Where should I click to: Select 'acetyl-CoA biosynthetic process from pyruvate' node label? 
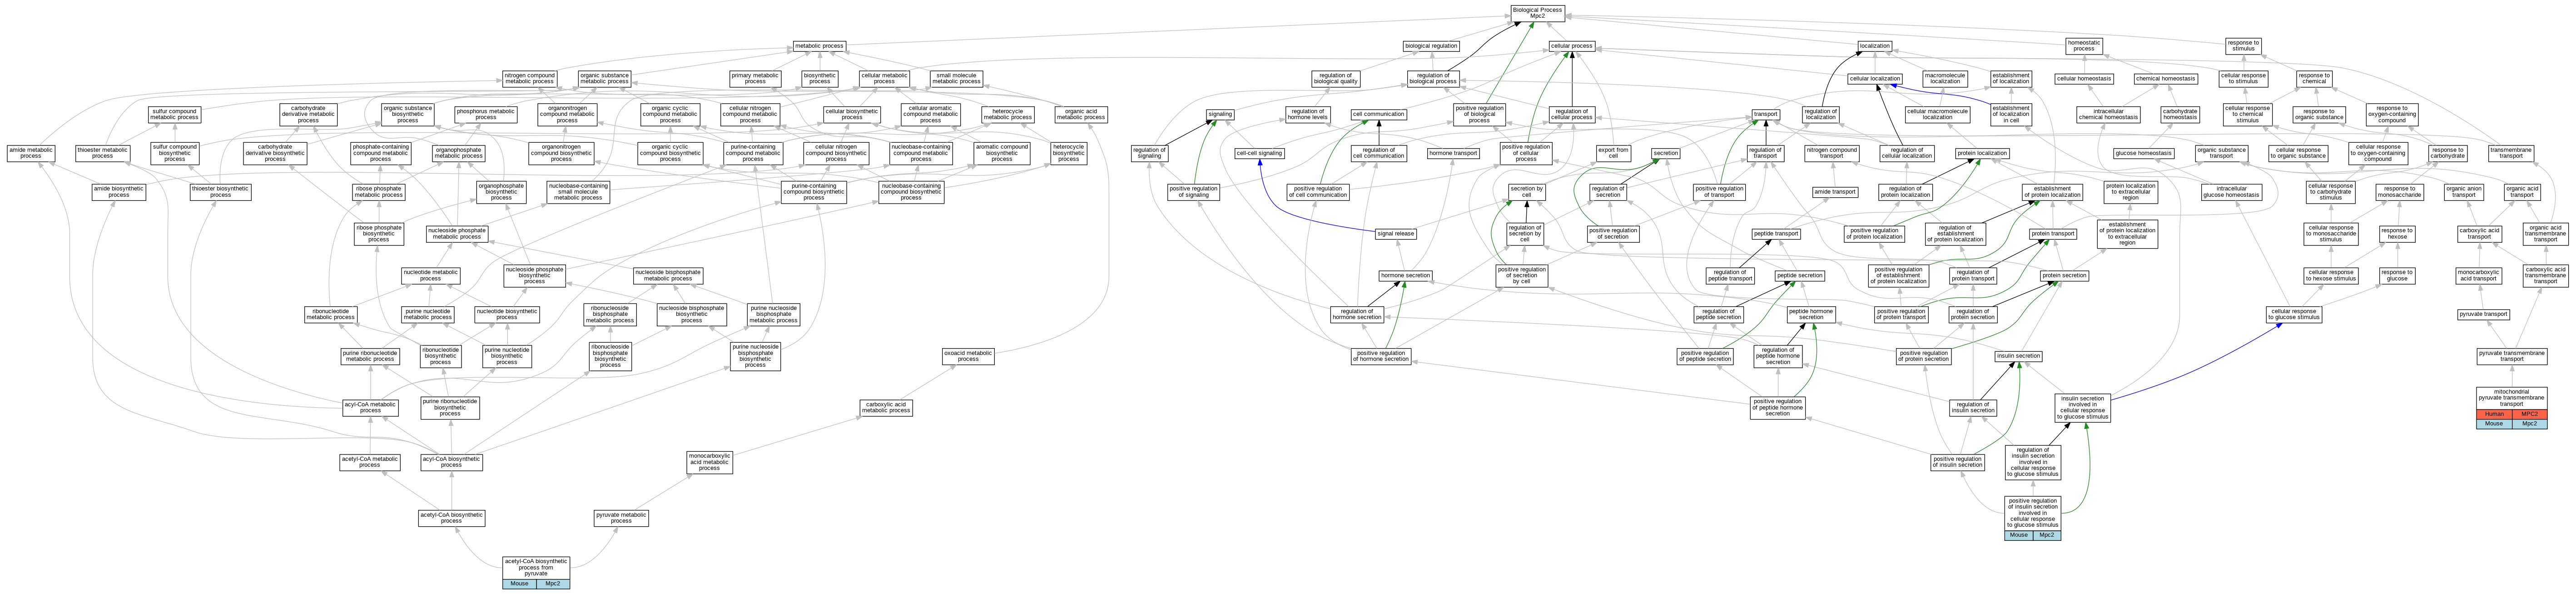point(536,567)
